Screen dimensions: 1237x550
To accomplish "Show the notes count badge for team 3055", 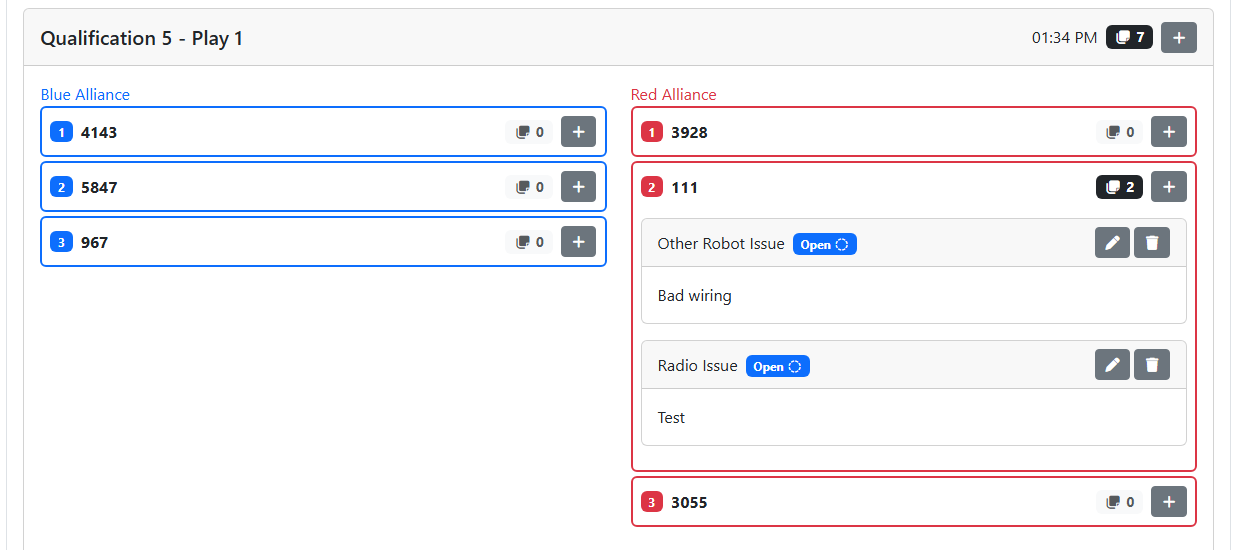I will coord(1119,502).
